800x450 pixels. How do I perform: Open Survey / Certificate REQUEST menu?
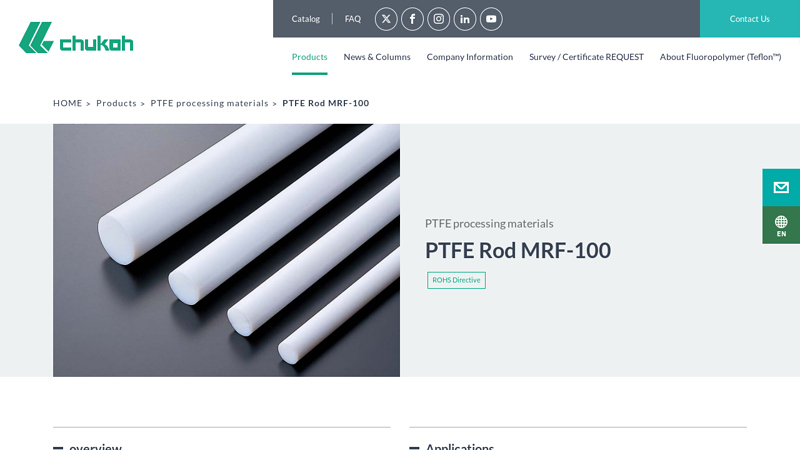click(586, 57)
